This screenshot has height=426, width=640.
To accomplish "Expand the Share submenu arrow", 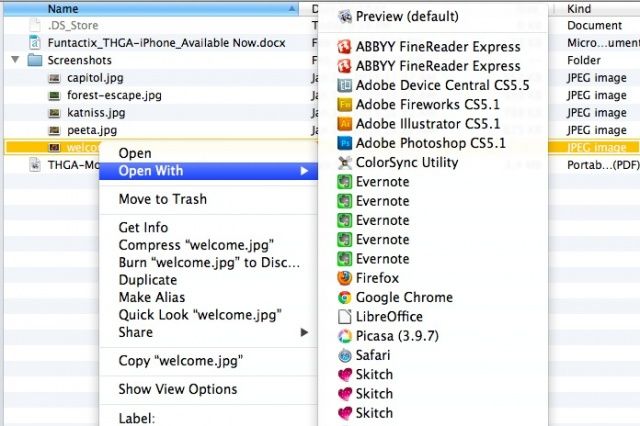I will pos(304,332).
